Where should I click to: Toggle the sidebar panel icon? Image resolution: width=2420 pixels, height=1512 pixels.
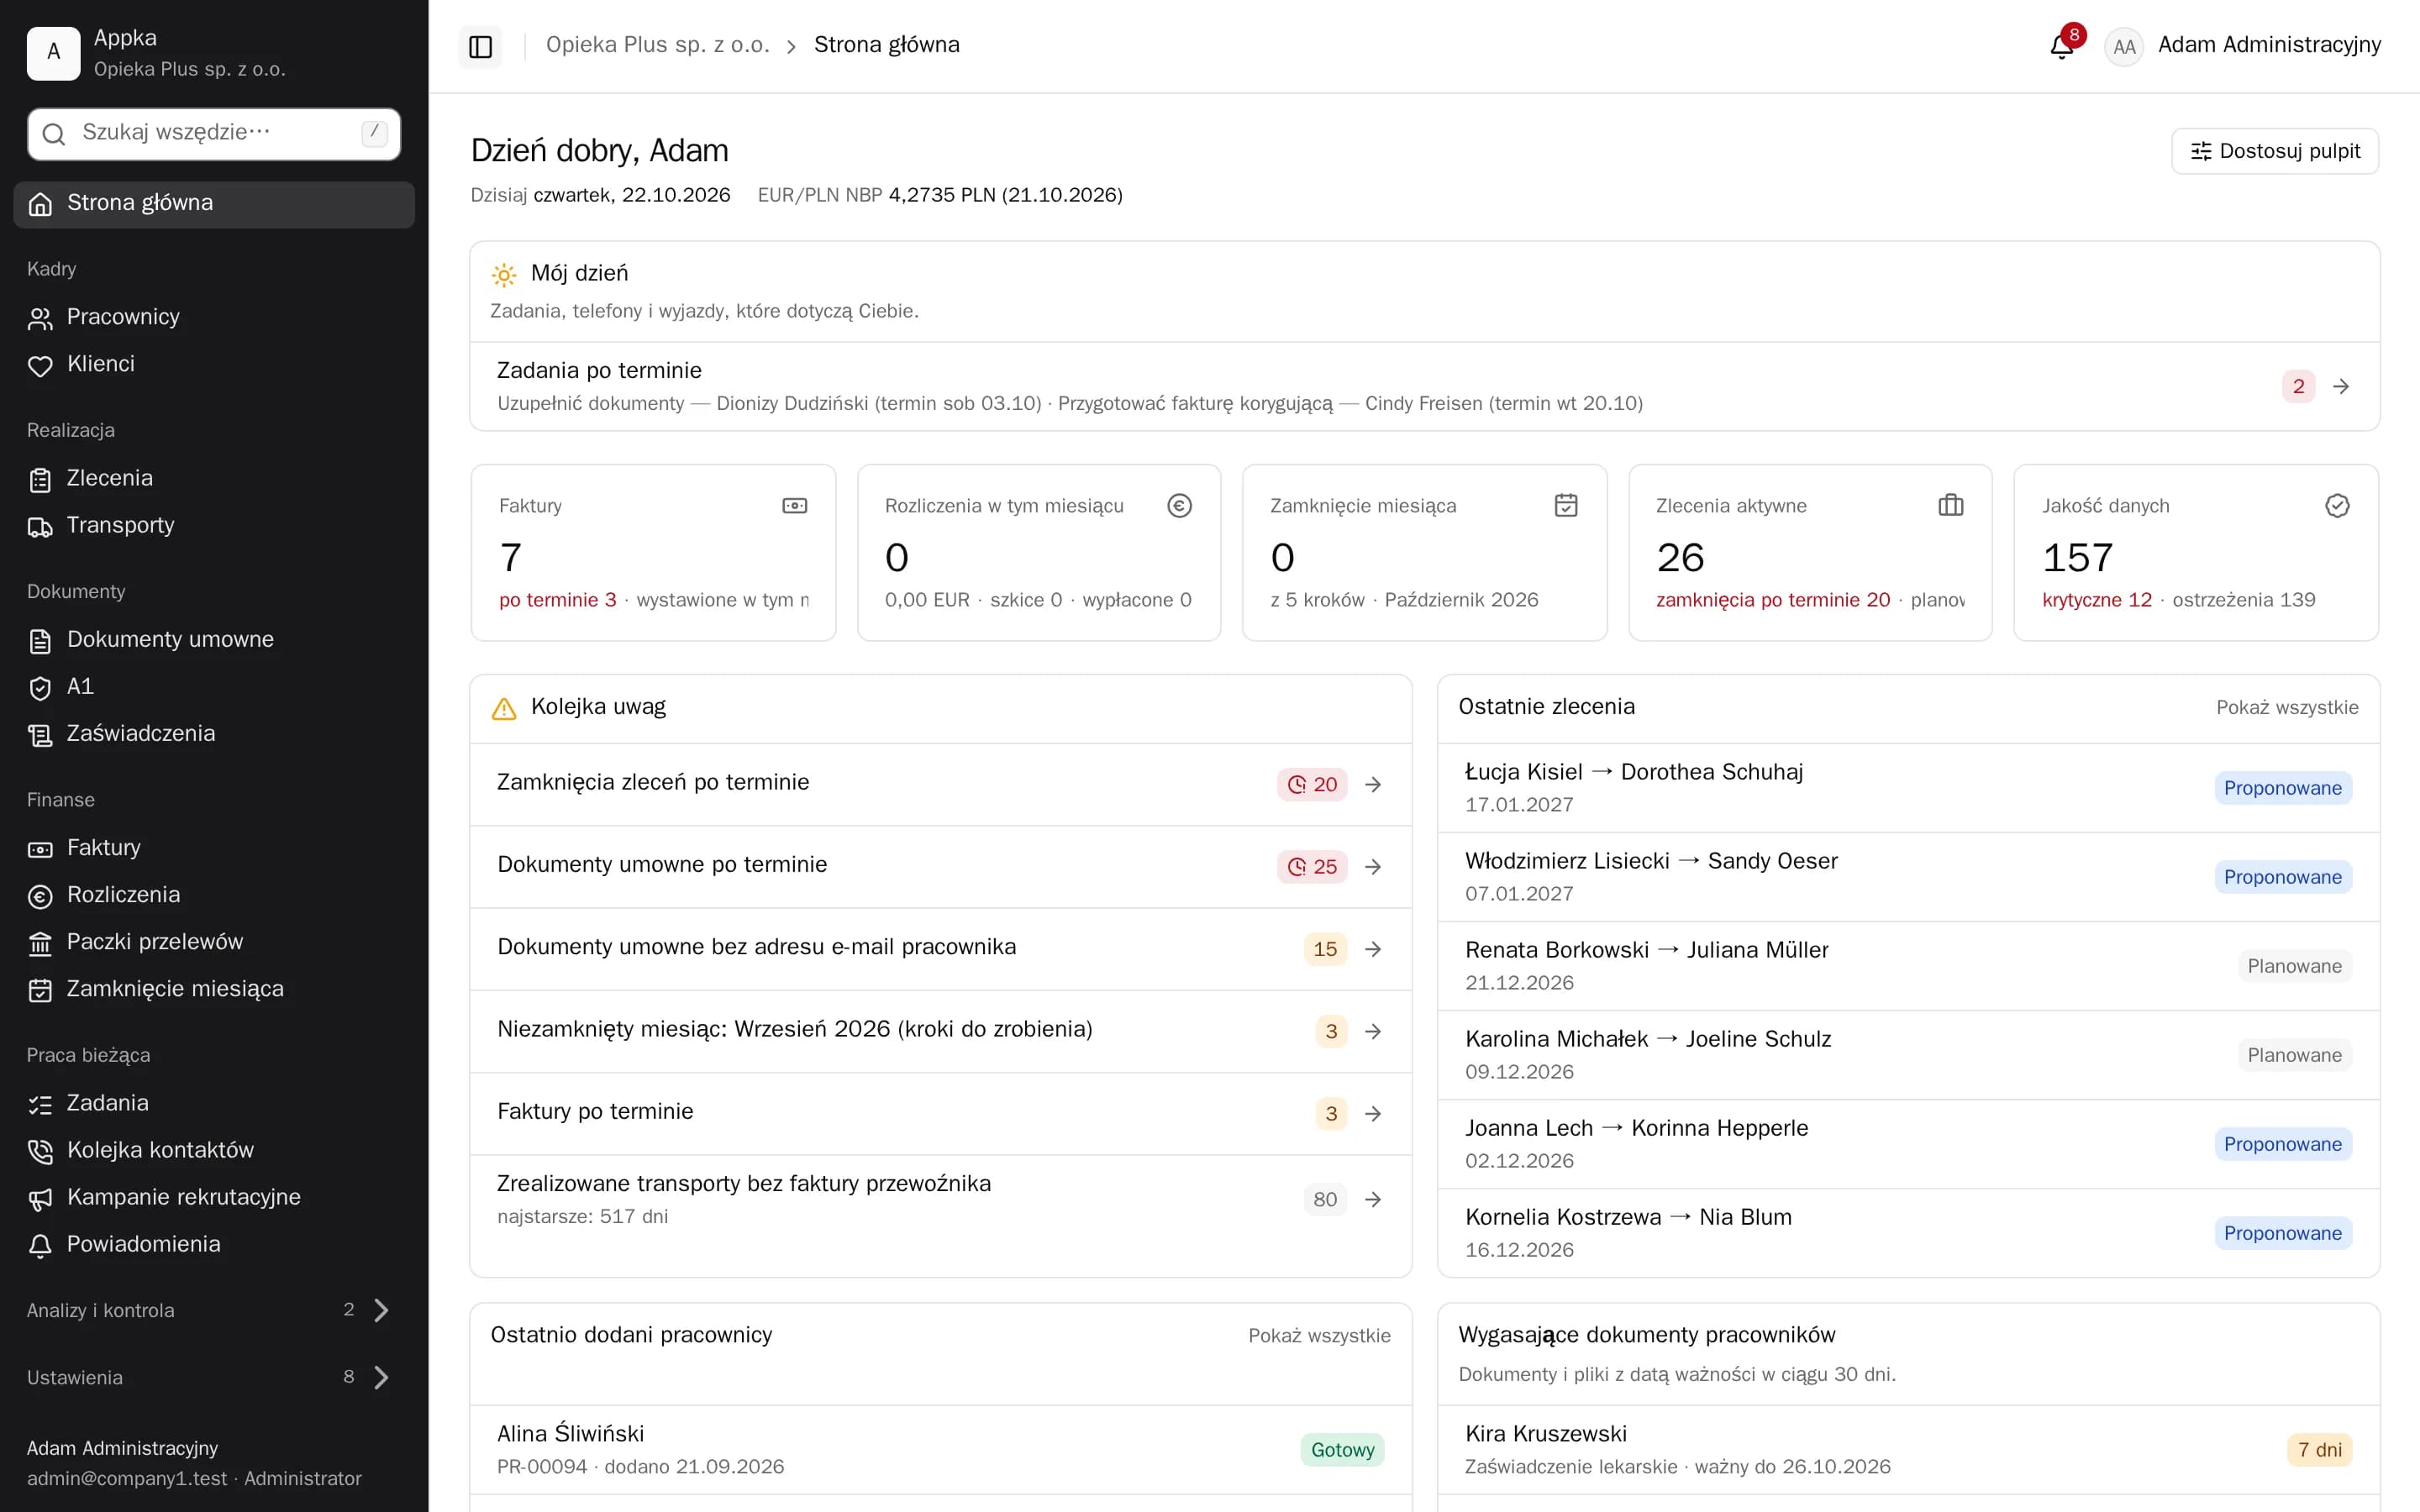click(480, 46)
